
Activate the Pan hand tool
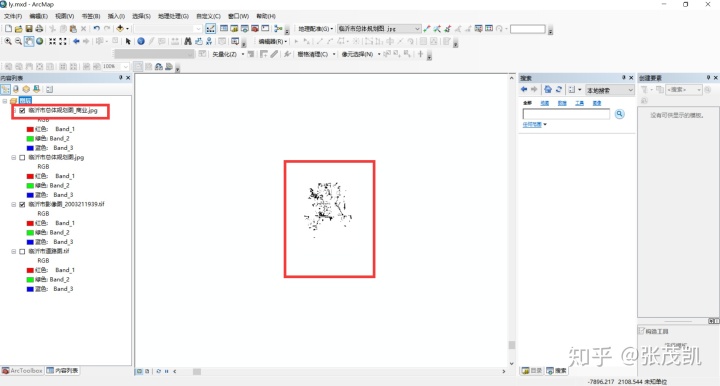29,41
